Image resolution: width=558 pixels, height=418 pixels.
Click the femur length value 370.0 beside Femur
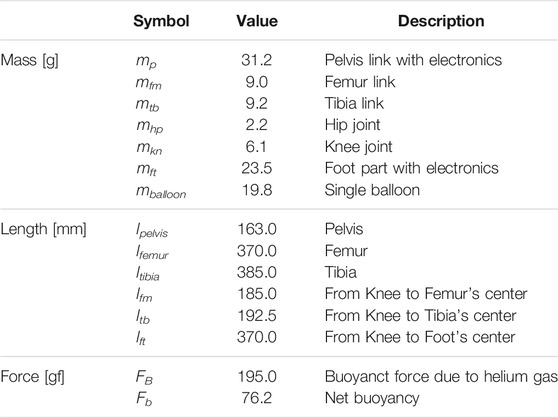click(x=257, y=251)
